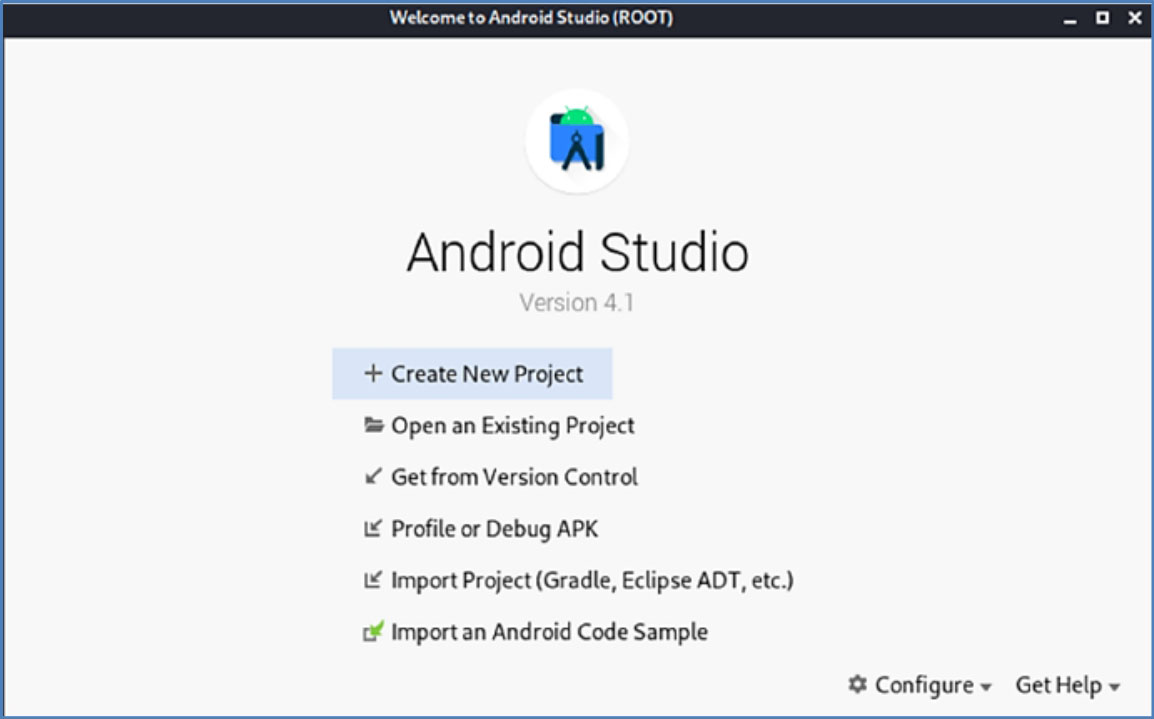Expand the Get Help dropdown

pos(1068,685)
